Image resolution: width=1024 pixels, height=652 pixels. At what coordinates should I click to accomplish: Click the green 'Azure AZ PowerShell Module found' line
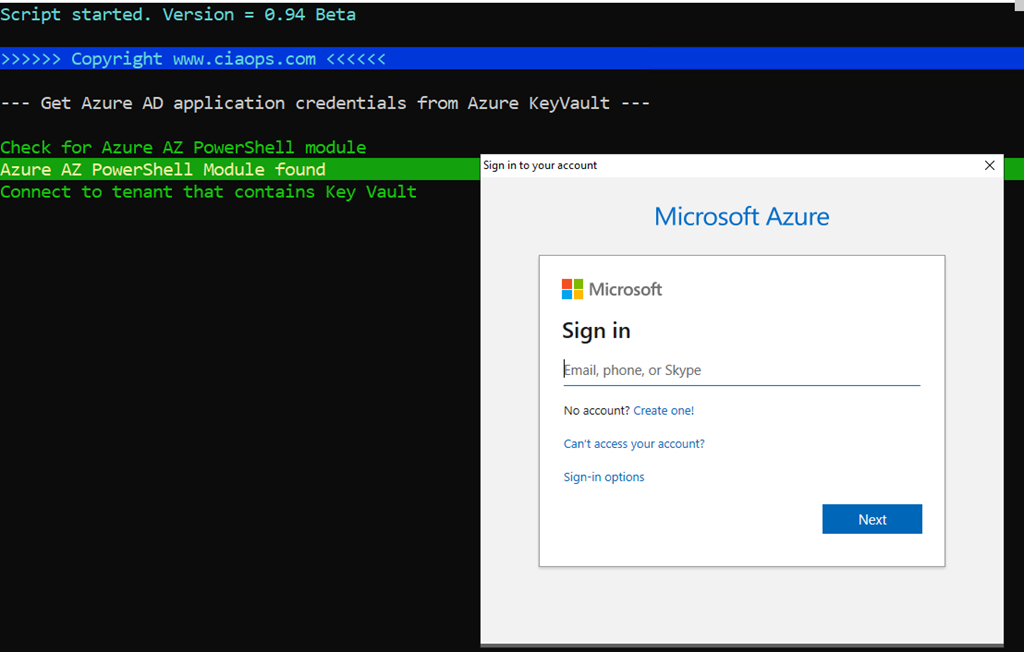pos(163,170)
